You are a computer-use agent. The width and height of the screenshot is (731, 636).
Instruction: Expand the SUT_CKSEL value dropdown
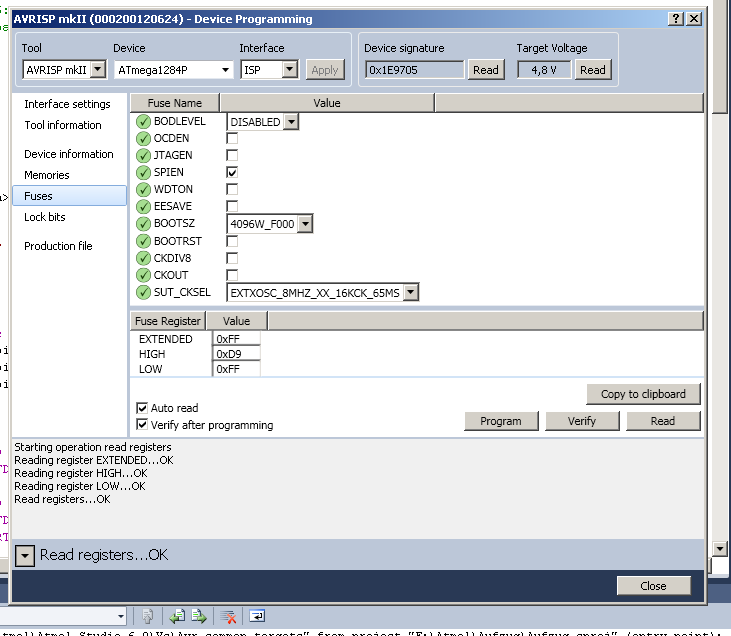click(x=410, y=292)
